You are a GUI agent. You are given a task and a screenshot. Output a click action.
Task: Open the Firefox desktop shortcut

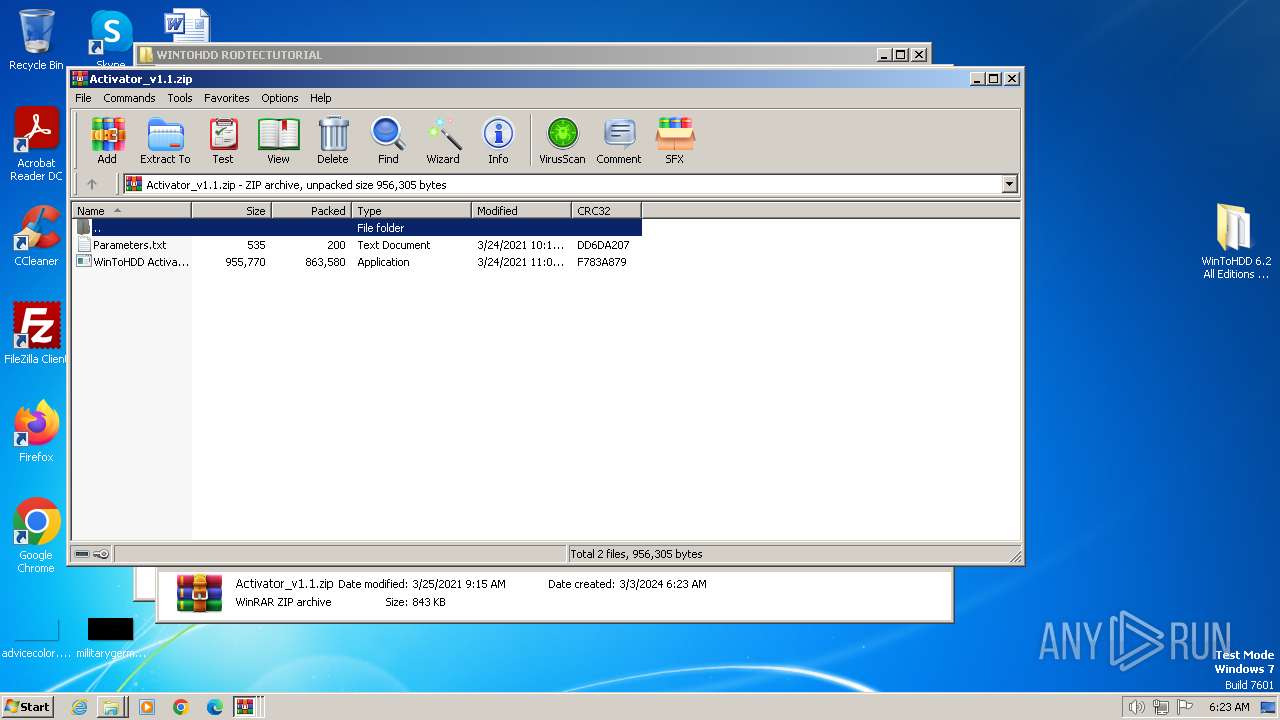coord(36,432)
